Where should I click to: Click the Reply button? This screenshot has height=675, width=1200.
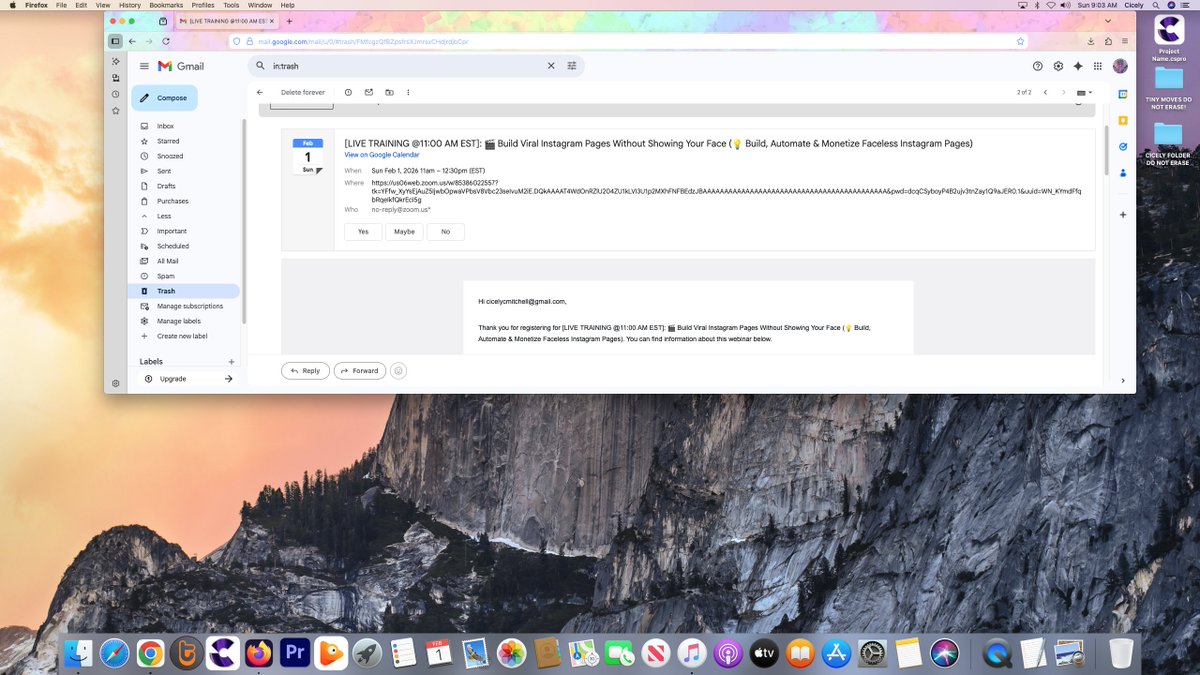tap(304, 370)
